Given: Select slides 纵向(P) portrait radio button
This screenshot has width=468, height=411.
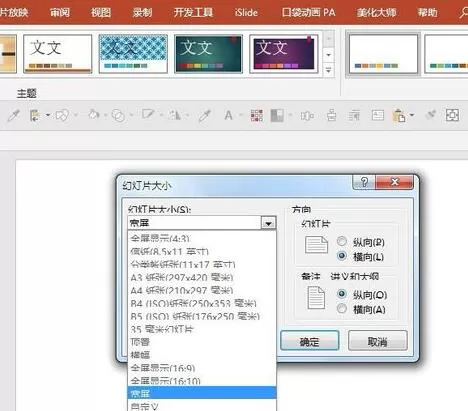Looking at the screenshot, I should point(342,241).
